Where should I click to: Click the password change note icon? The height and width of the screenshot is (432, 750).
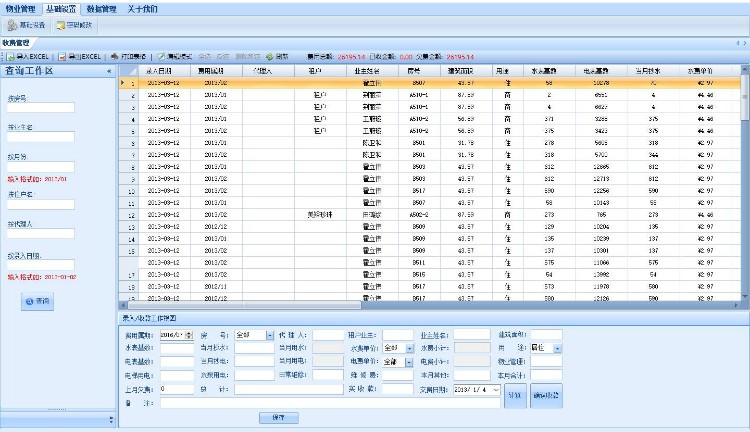(60, 25)
